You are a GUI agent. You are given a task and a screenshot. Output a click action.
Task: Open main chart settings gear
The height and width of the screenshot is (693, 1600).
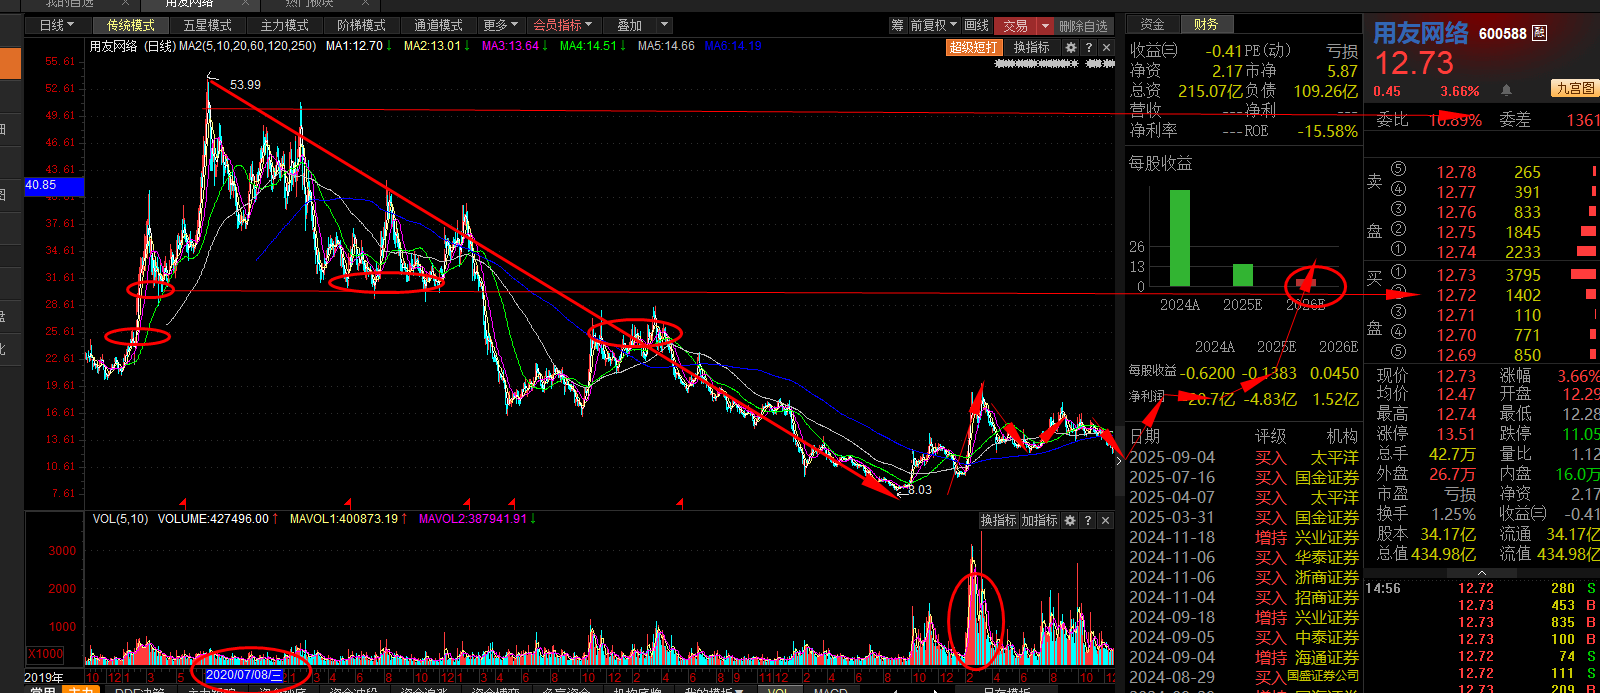pos(1071,48)
